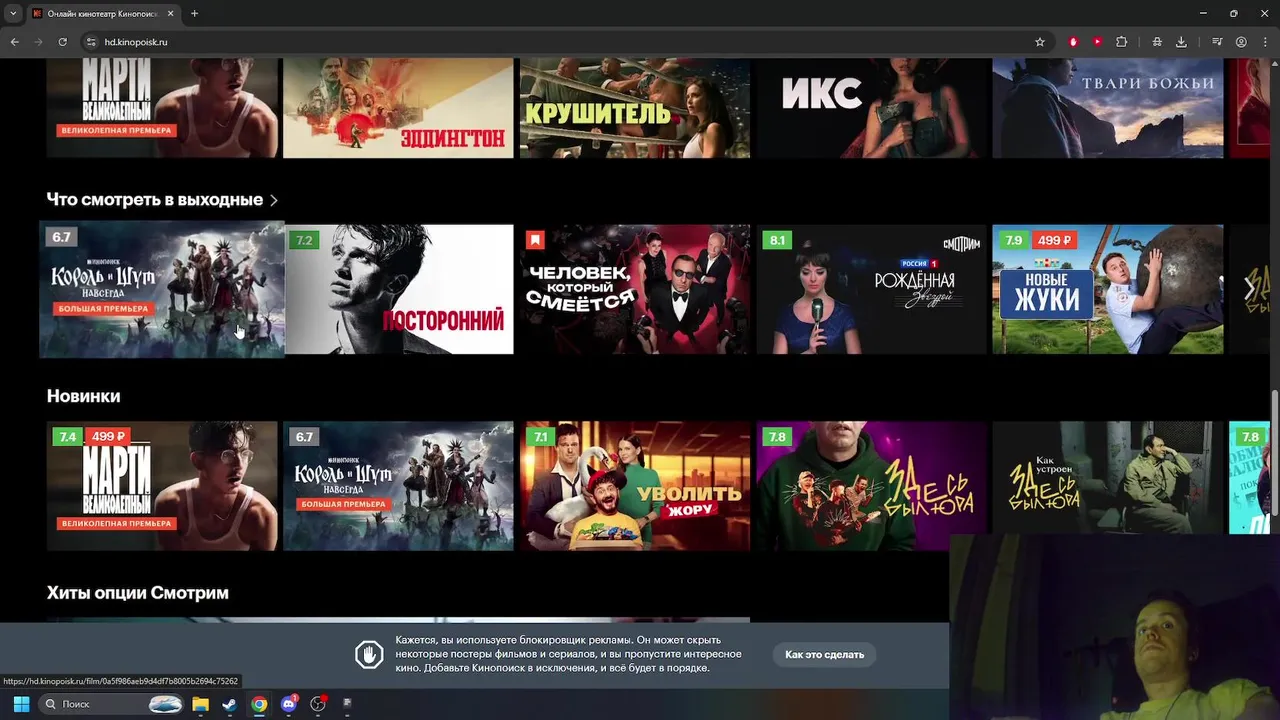Click the 7.1 rating badge on Уволить Жору

pyautogui.click(x=541, y=436)
